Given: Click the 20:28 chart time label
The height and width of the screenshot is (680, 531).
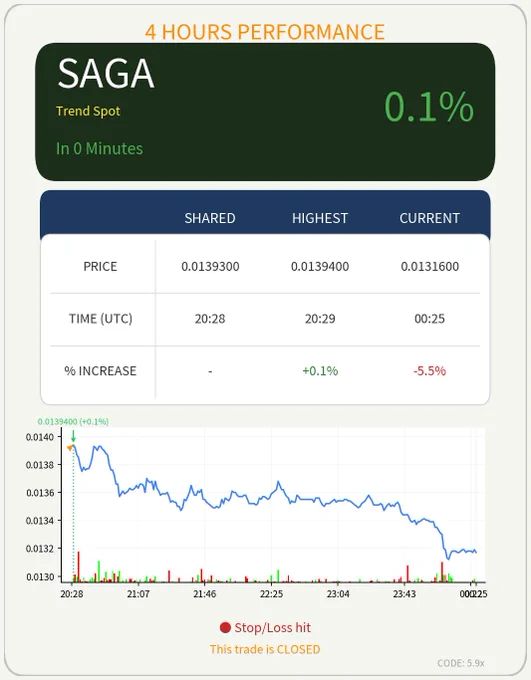Looking at the screenshot, I should [x=72, y=594].
